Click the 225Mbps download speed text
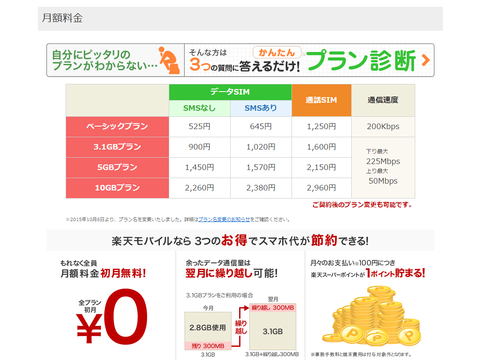Image resolution: width=480 pixels, height=360 pixels. (383, 161)
